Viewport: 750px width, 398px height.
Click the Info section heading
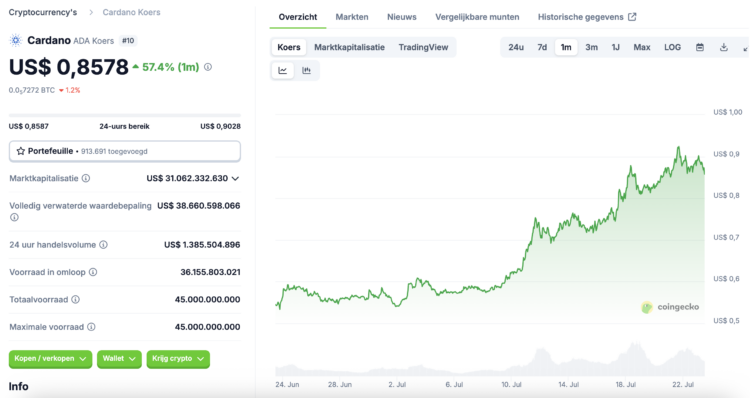click(18, 386)
